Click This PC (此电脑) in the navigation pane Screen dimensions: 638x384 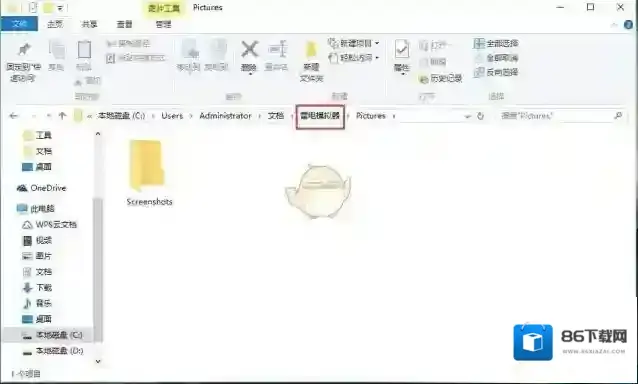tap(36, 209)
